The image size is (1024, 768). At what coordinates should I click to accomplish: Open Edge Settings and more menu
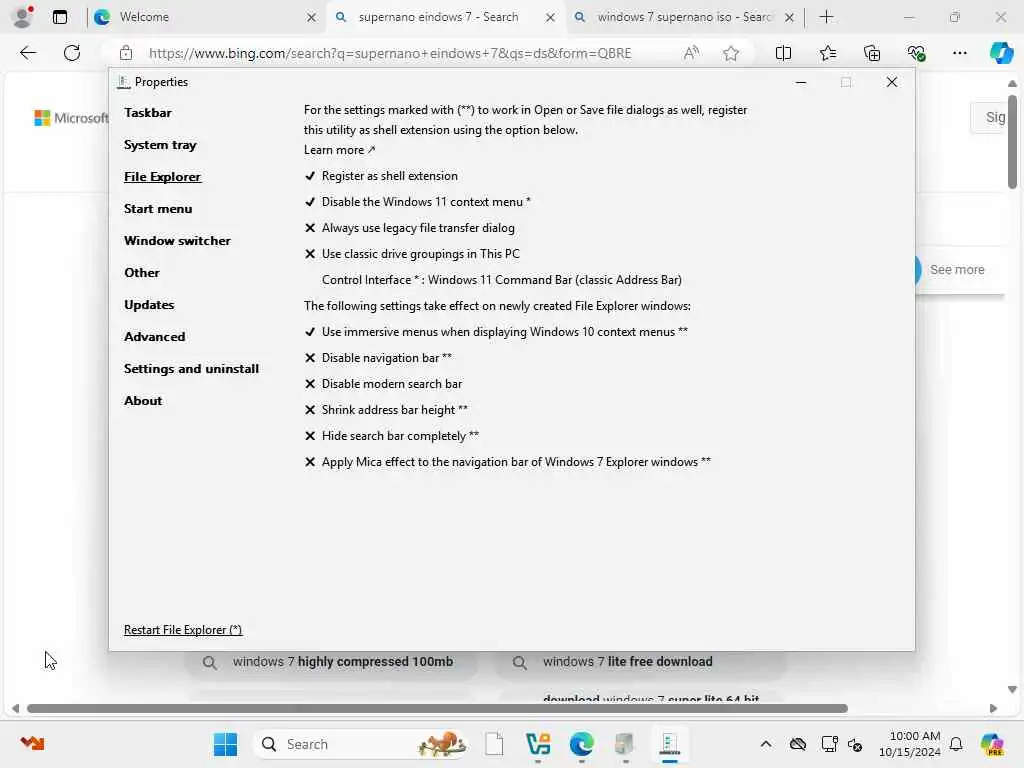959,53
